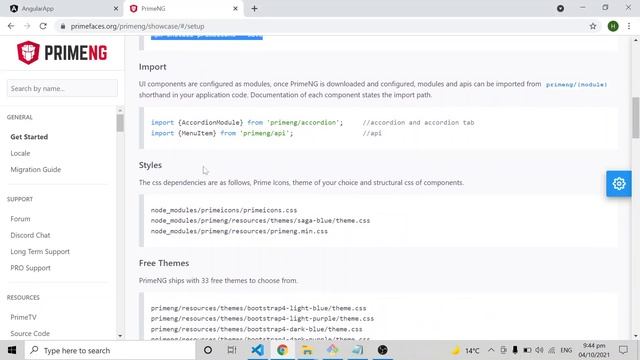Click the Search by name field
The height and width of the screenshot is (360, 640).
point(62,88)
